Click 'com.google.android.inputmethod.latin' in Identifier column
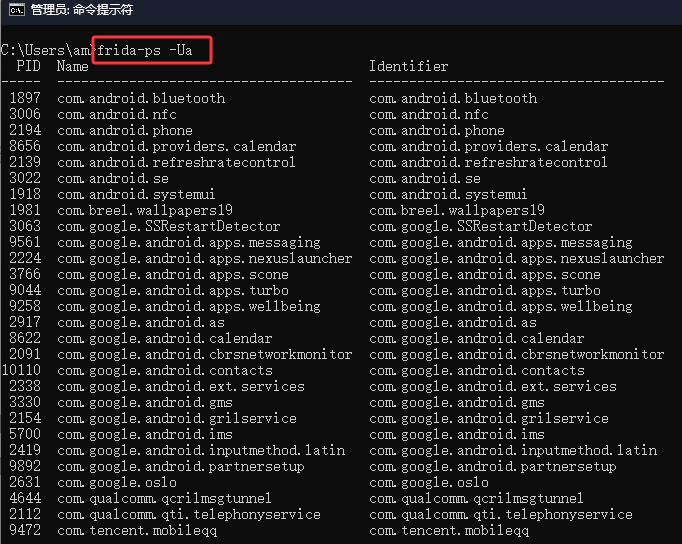The height and width of the screenshot is (544, 682). (513, 451)
